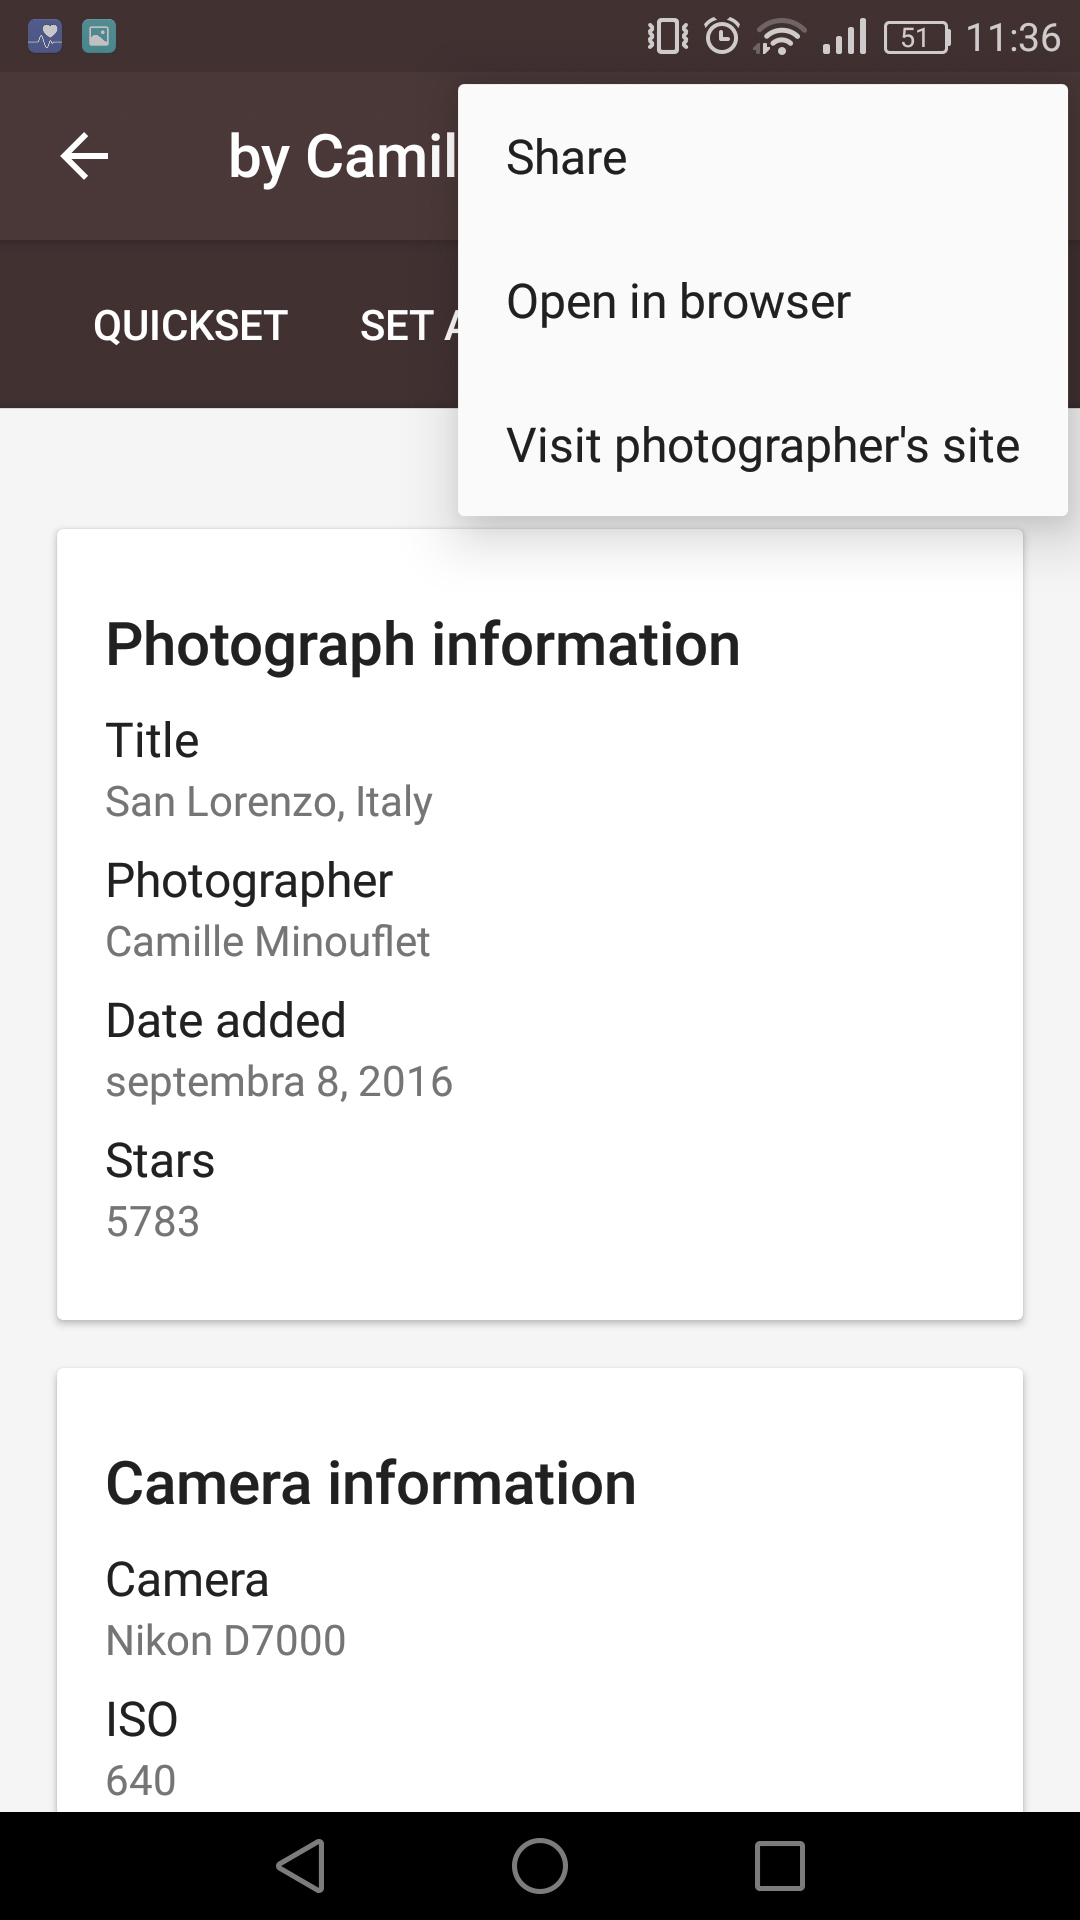Select Visit photographer's site option
The width and height of the screenshot is (1080, 1920).
763,445
